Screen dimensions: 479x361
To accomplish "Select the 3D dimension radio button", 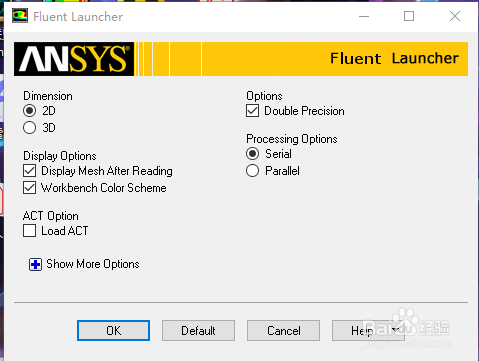I will coord(29,128).
